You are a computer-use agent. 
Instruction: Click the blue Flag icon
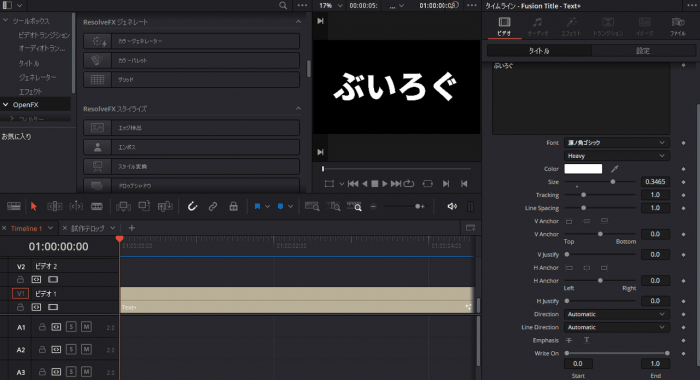pos(257,206)
